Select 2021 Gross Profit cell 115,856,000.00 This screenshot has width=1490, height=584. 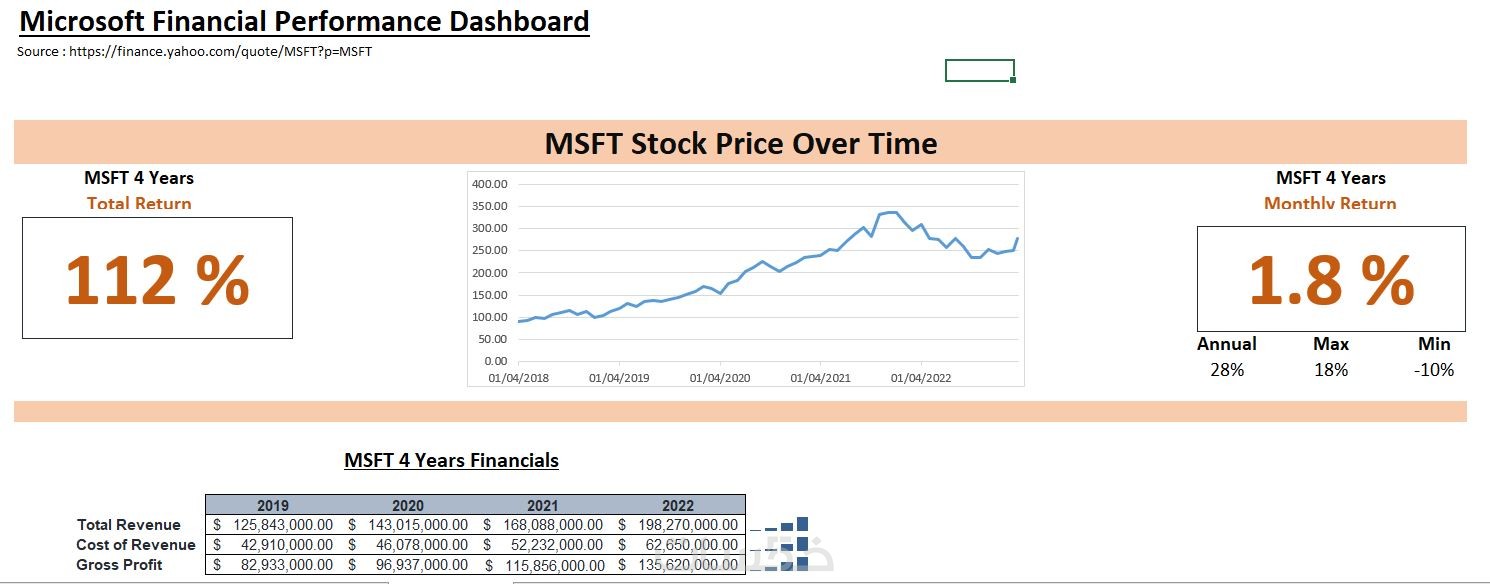click(543, 565)
